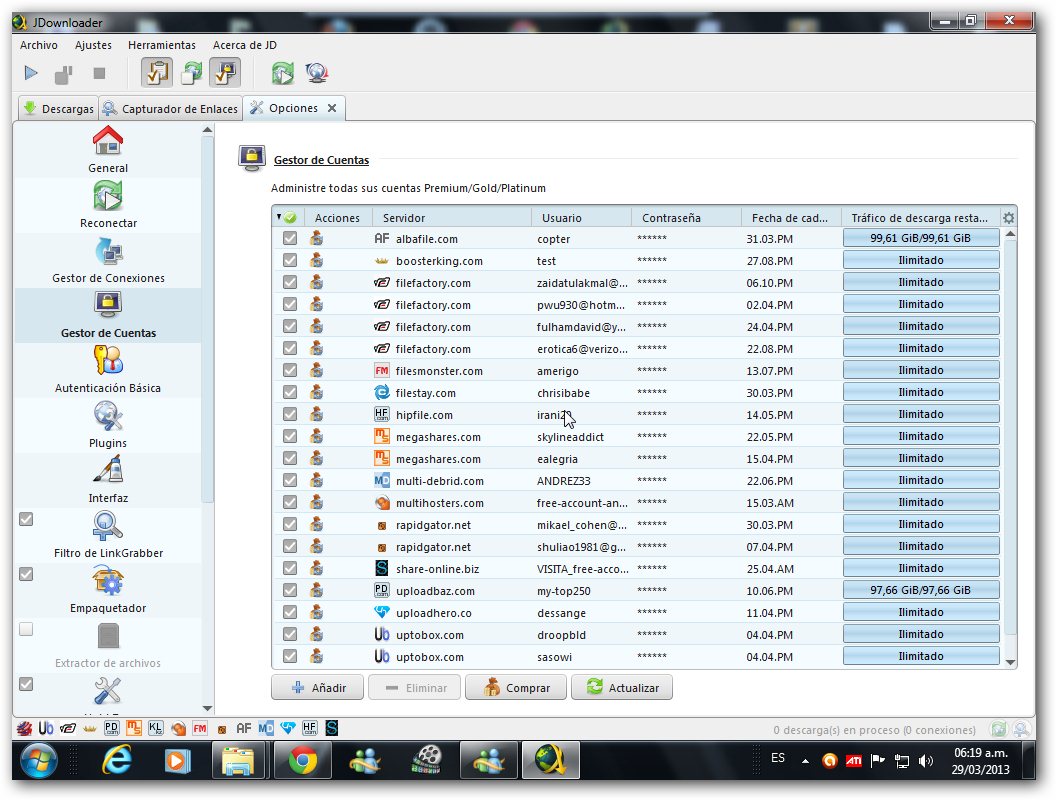Click albafile.com traffic bar 99,61 GiB
The width and height of the screenshot is (1056, 800).
pos(921,238)
